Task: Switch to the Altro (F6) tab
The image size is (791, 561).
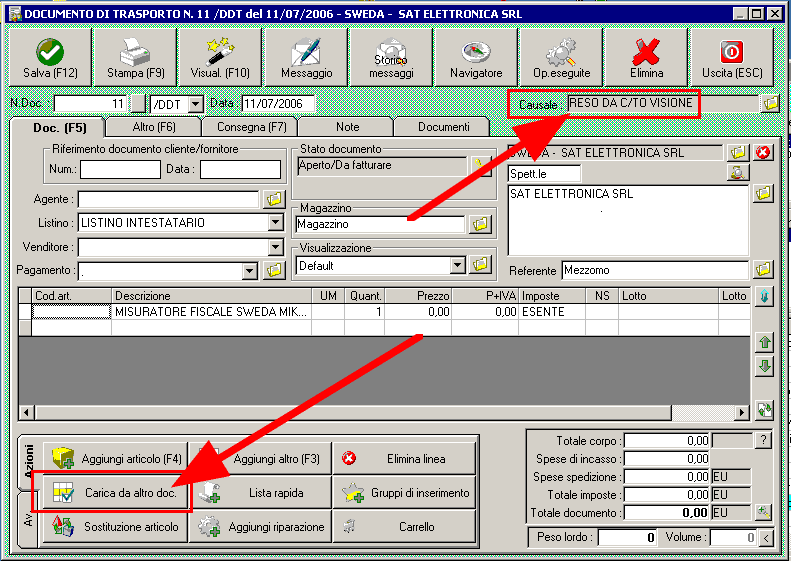Action: point(154,127)
